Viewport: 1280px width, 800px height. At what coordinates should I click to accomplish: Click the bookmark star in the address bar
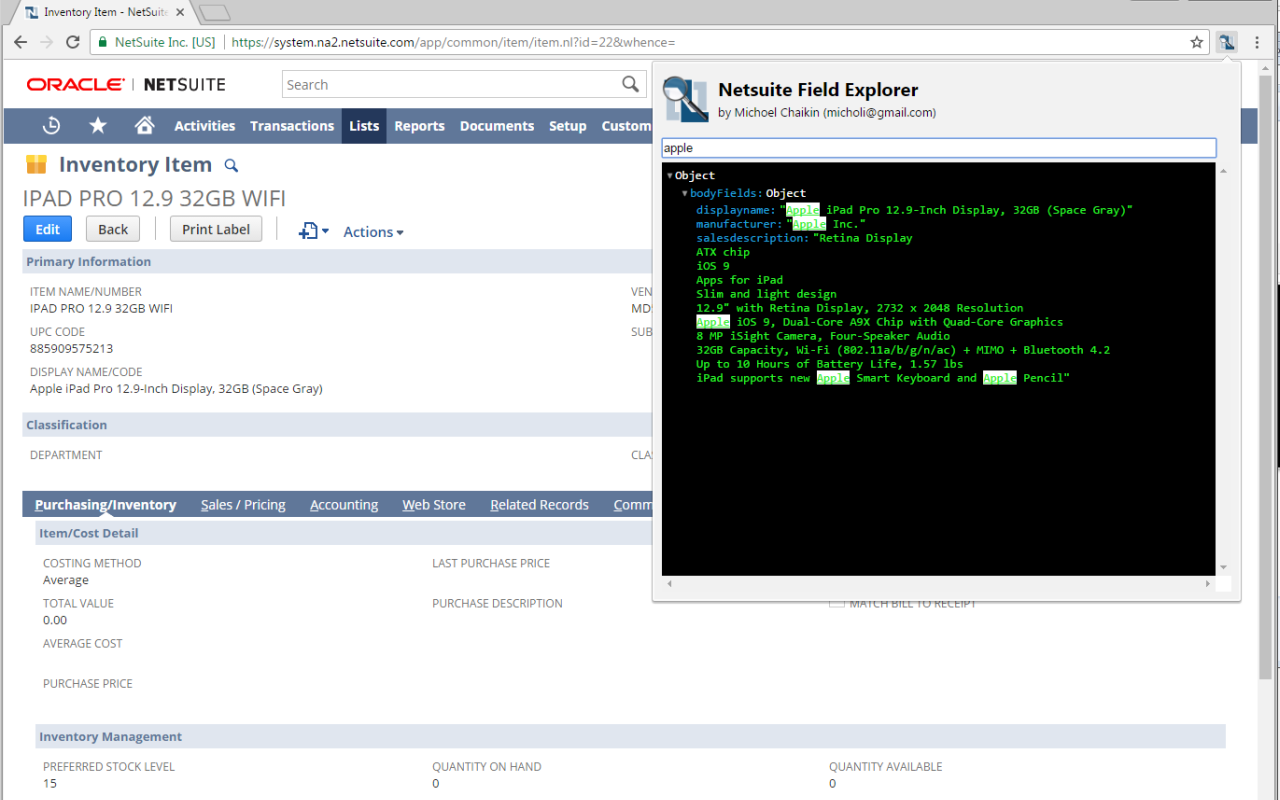tap(1197, 42)
